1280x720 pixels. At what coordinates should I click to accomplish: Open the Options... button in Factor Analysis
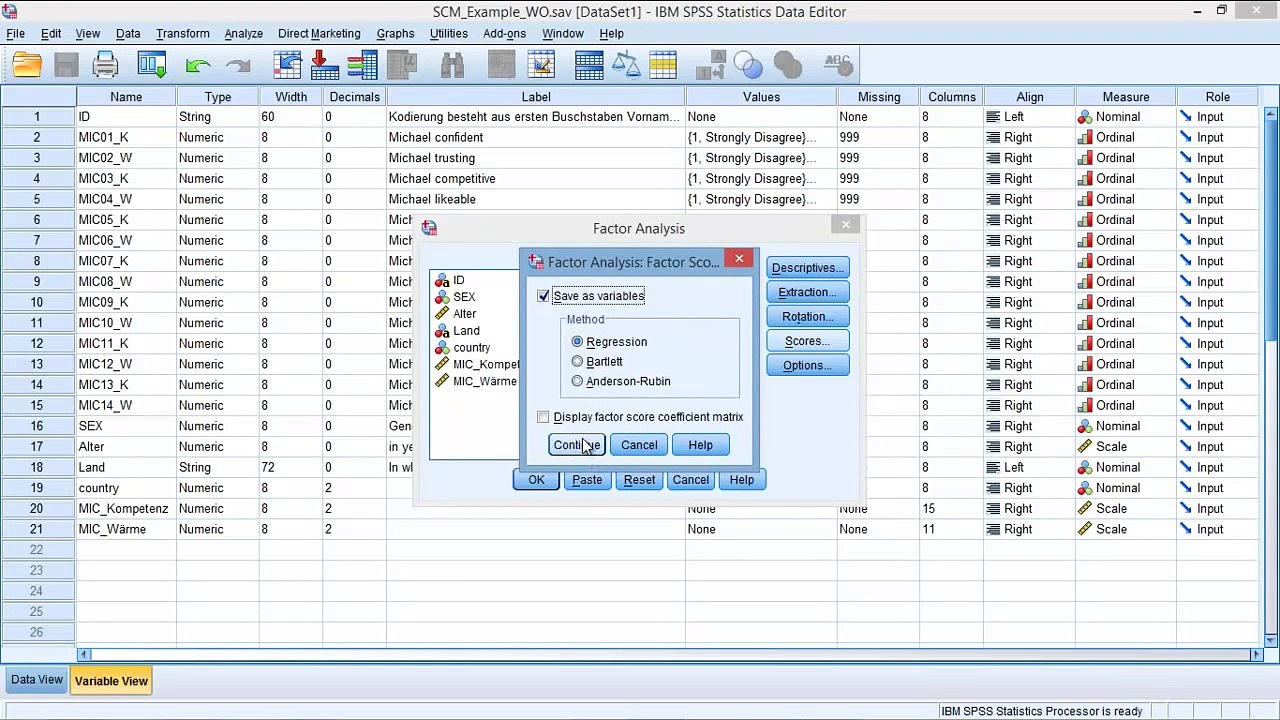pyautogui.click(x=807, y=365)
